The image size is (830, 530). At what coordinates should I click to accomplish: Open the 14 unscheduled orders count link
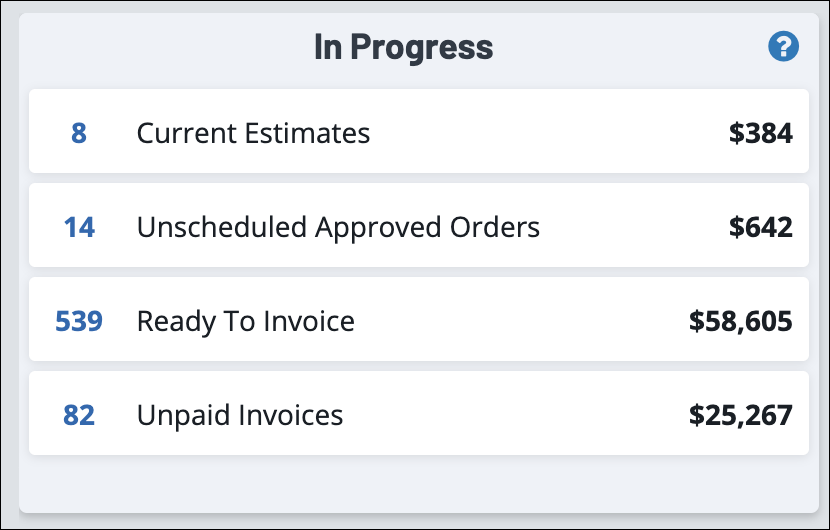pos(79,227)
